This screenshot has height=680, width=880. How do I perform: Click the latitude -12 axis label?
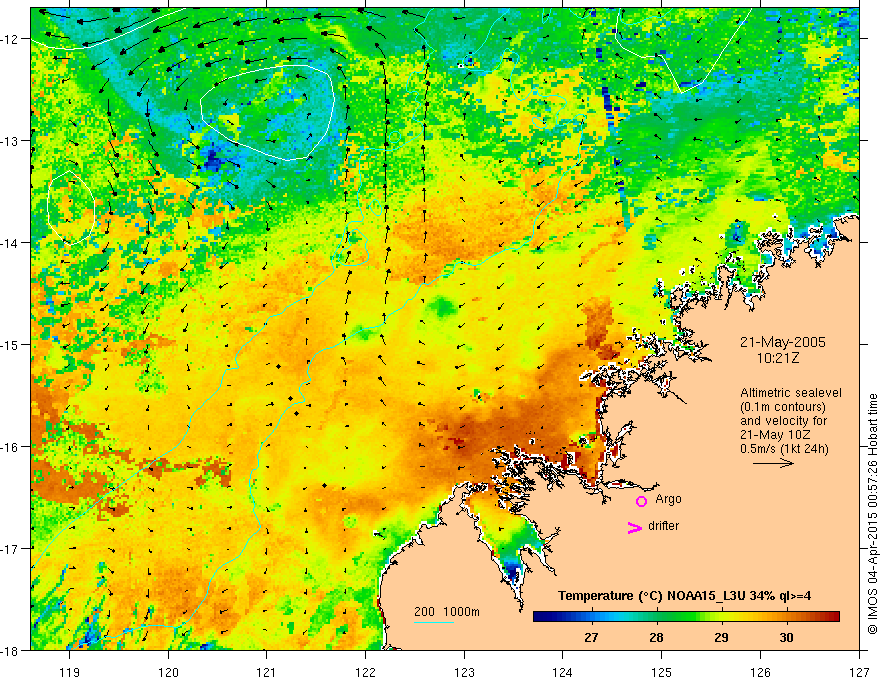pos(11,39)
